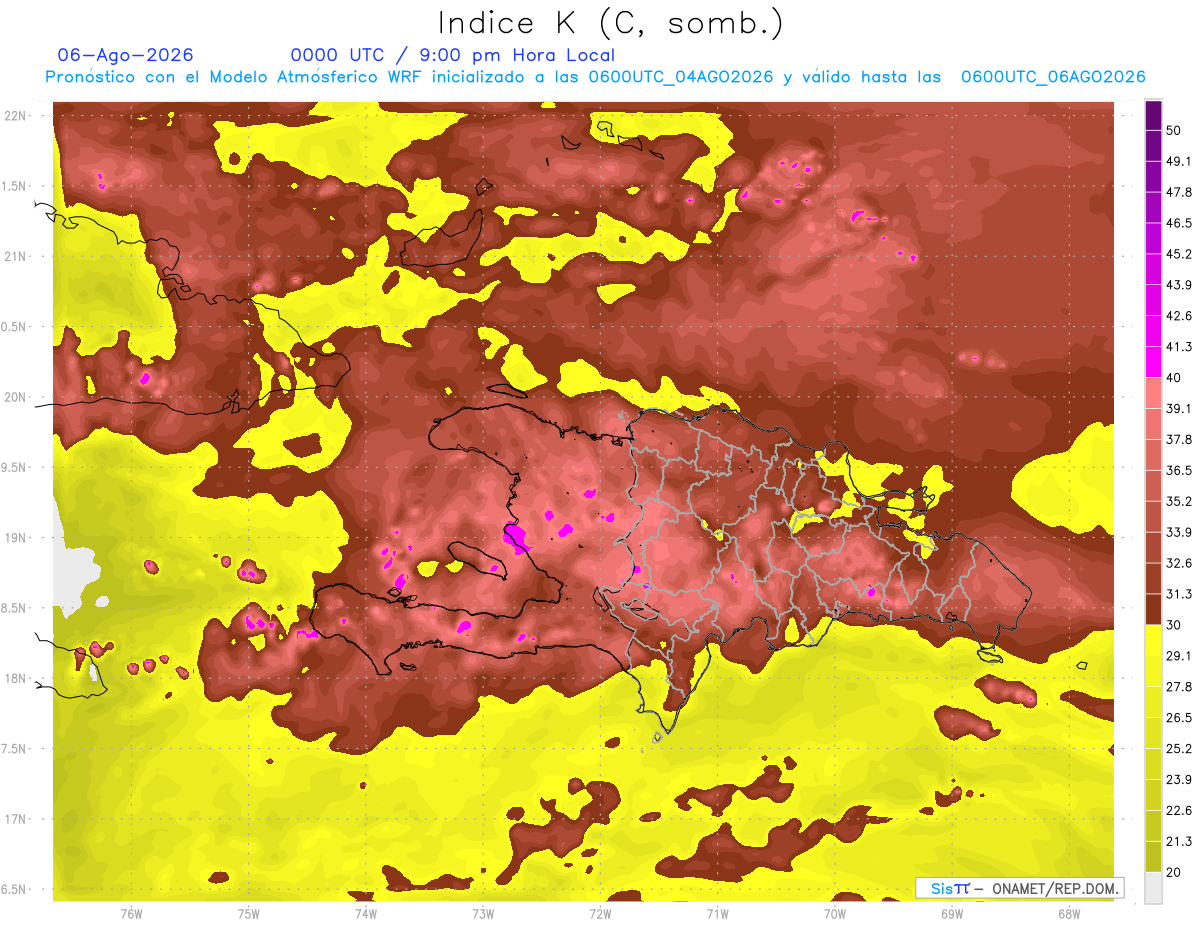Click the 75W longitude label
Screen dimensions: 1200x927
tap(249, 913)
